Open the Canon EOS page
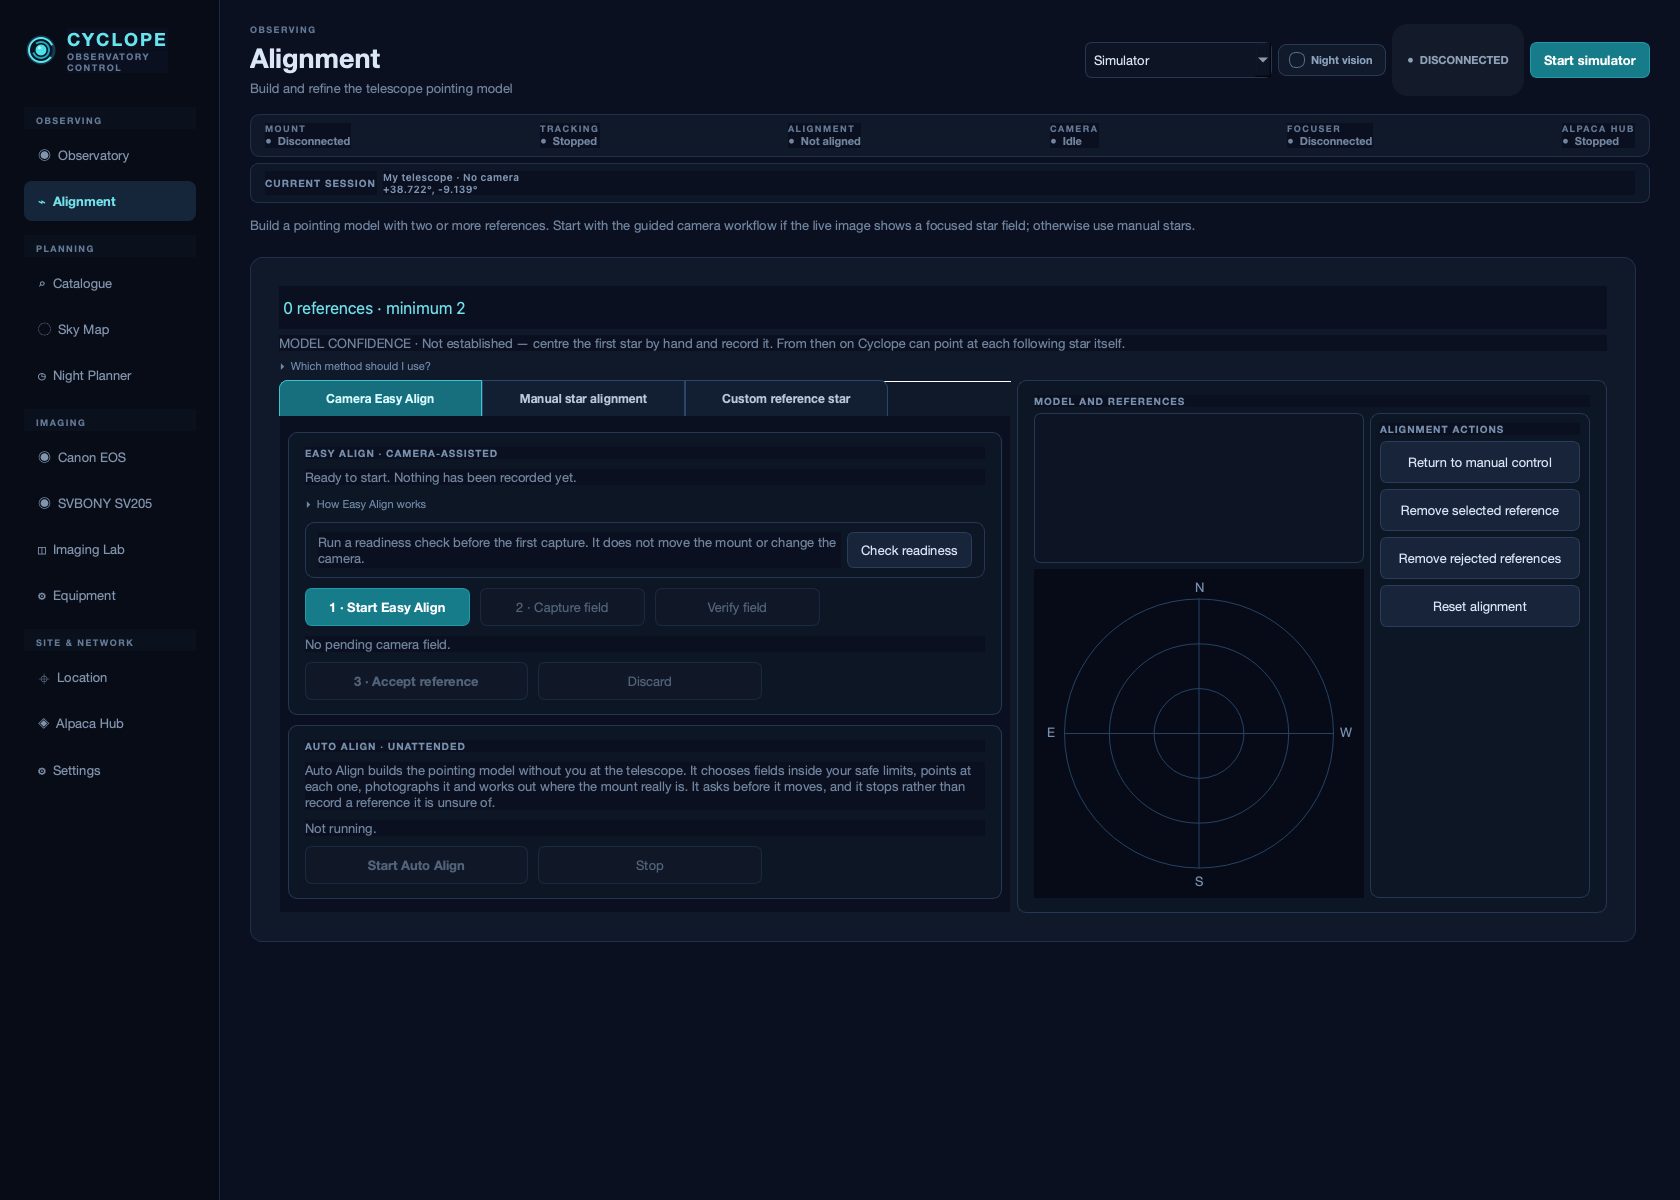Image resolution: width=1680 pixels, height=1200 pixels. pyautogui.click(x=110, y=457)
